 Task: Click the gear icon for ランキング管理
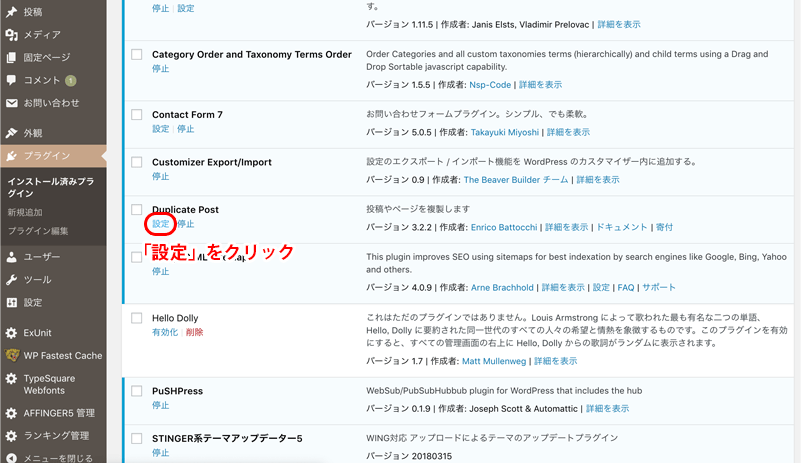click(11, 436)
